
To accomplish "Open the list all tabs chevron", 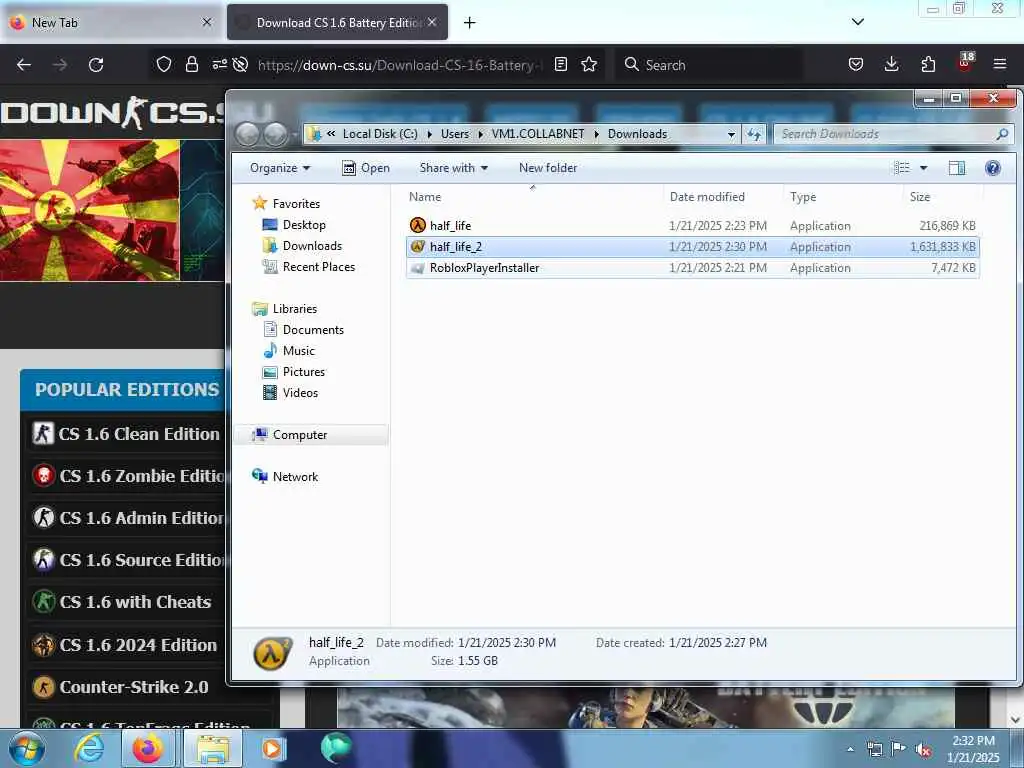I will [x=858, y=22].
